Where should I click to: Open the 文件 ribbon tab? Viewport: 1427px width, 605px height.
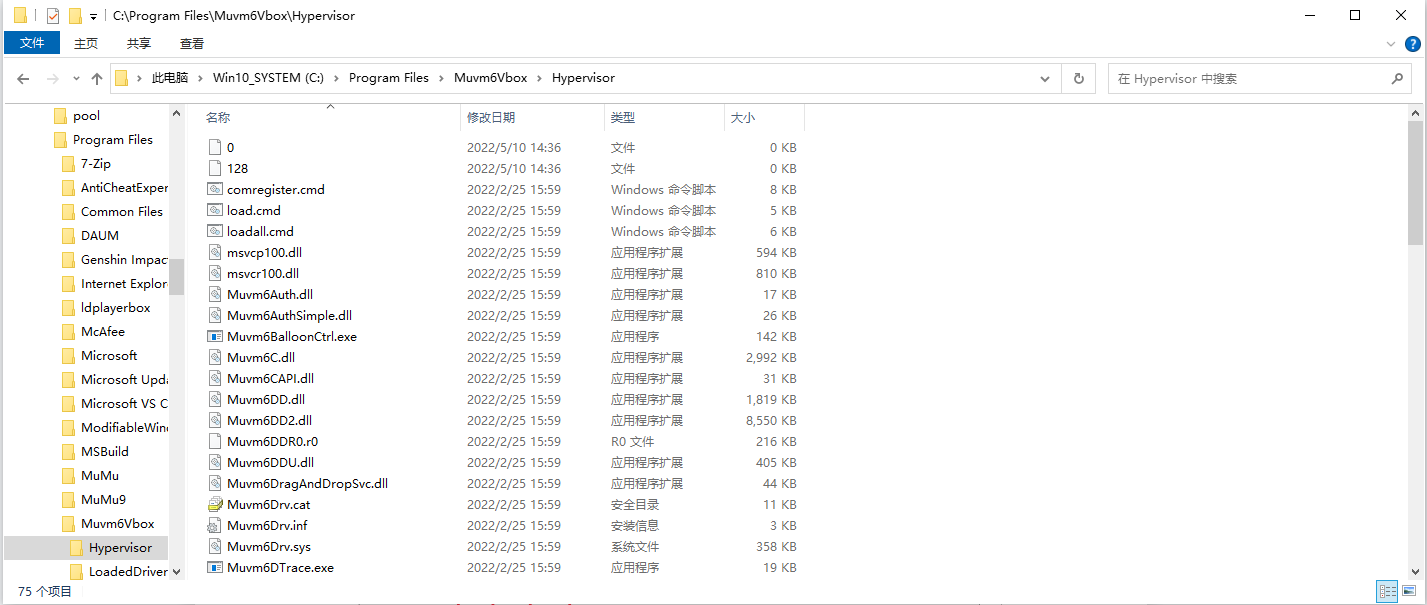[33, 43]
